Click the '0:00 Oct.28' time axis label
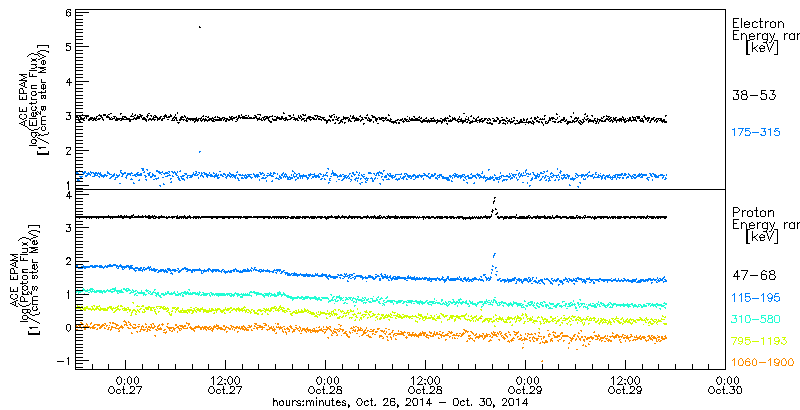The image size is (800, 410). click(x=326, y=385)
